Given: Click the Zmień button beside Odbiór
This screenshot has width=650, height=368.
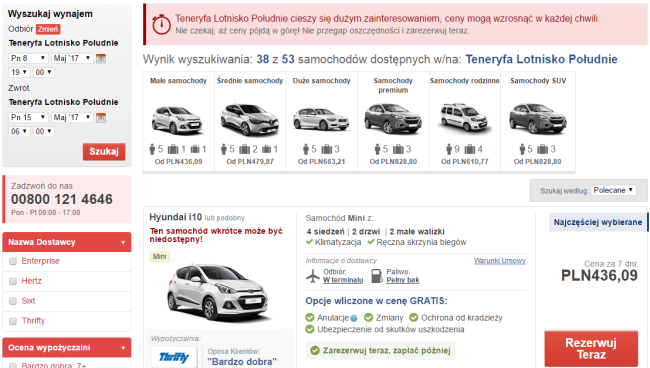Looking at the screenshot, I should (48, 29).
